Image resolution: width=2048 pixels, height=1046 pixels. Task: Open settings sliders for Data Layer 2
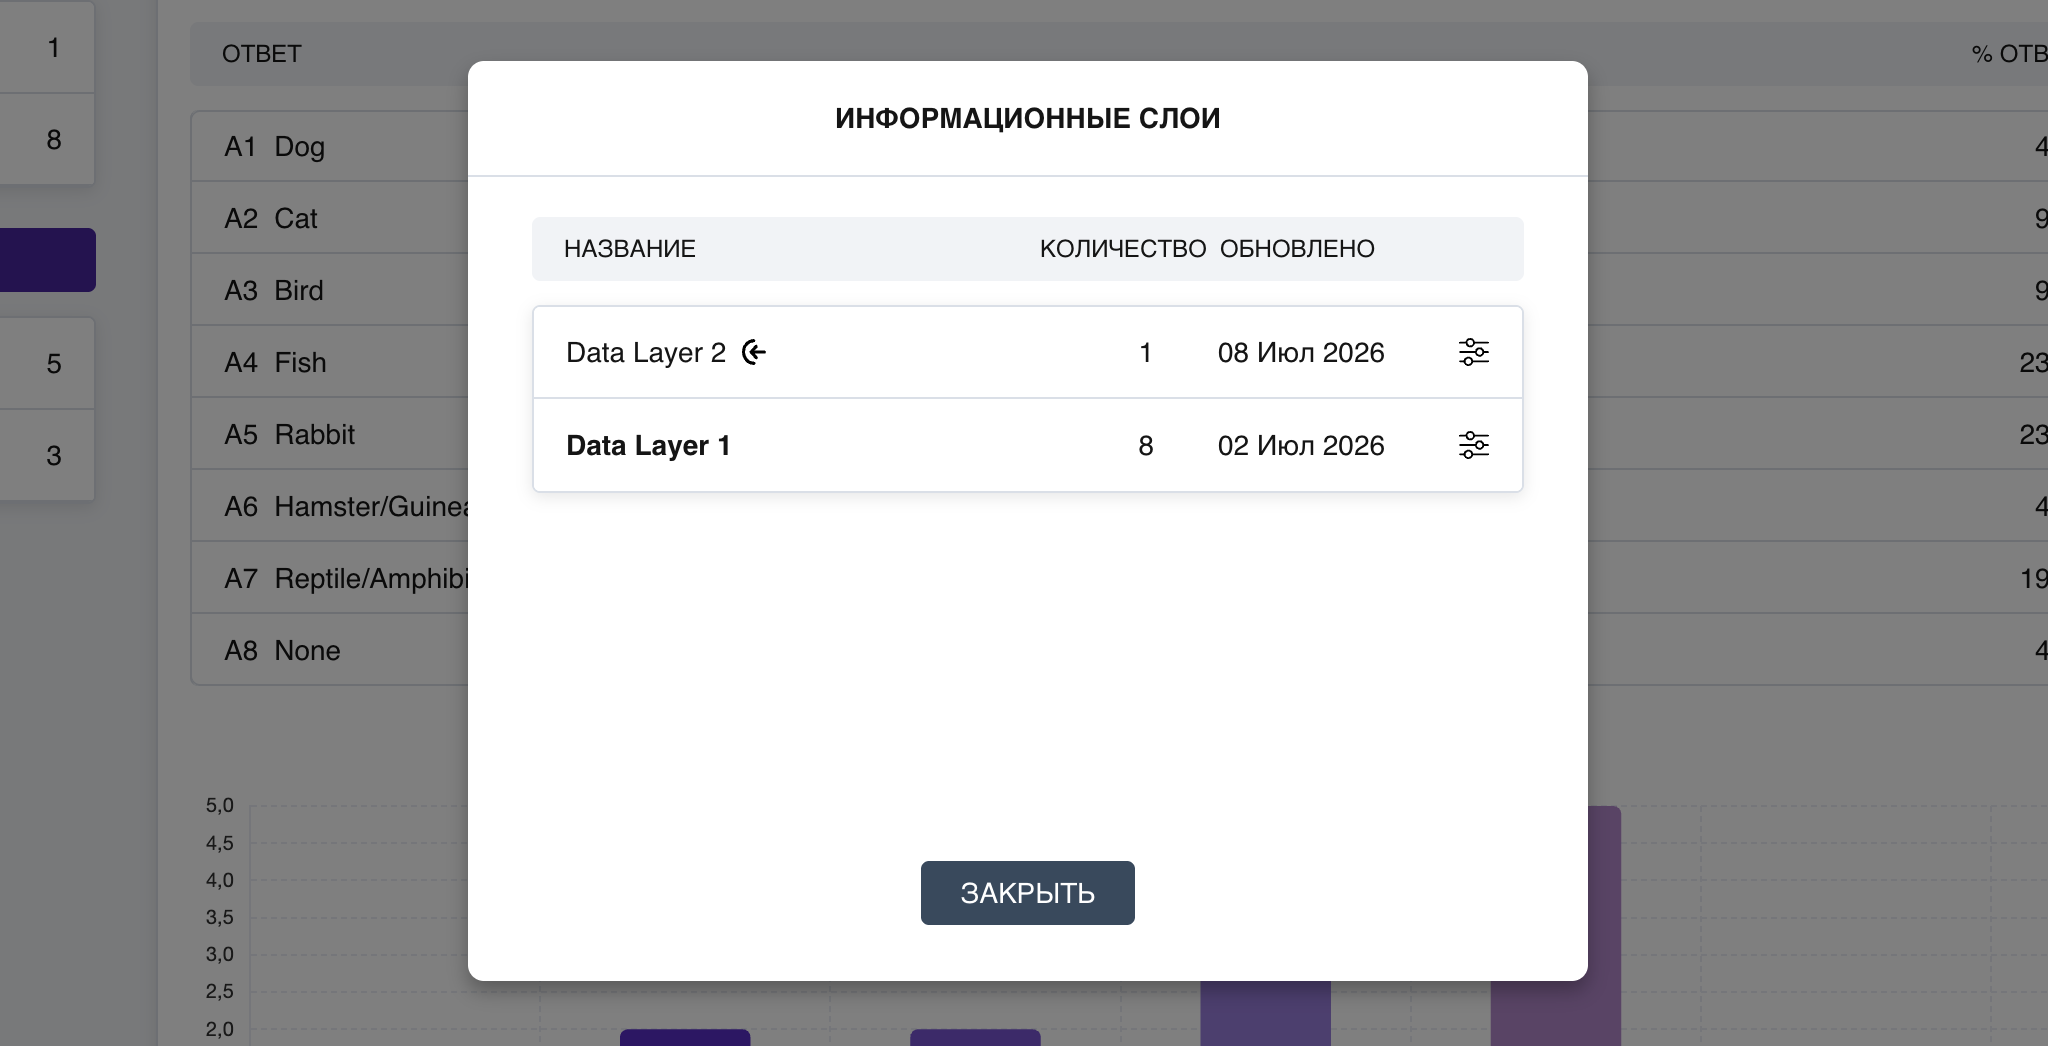[x=1473, y=352]
